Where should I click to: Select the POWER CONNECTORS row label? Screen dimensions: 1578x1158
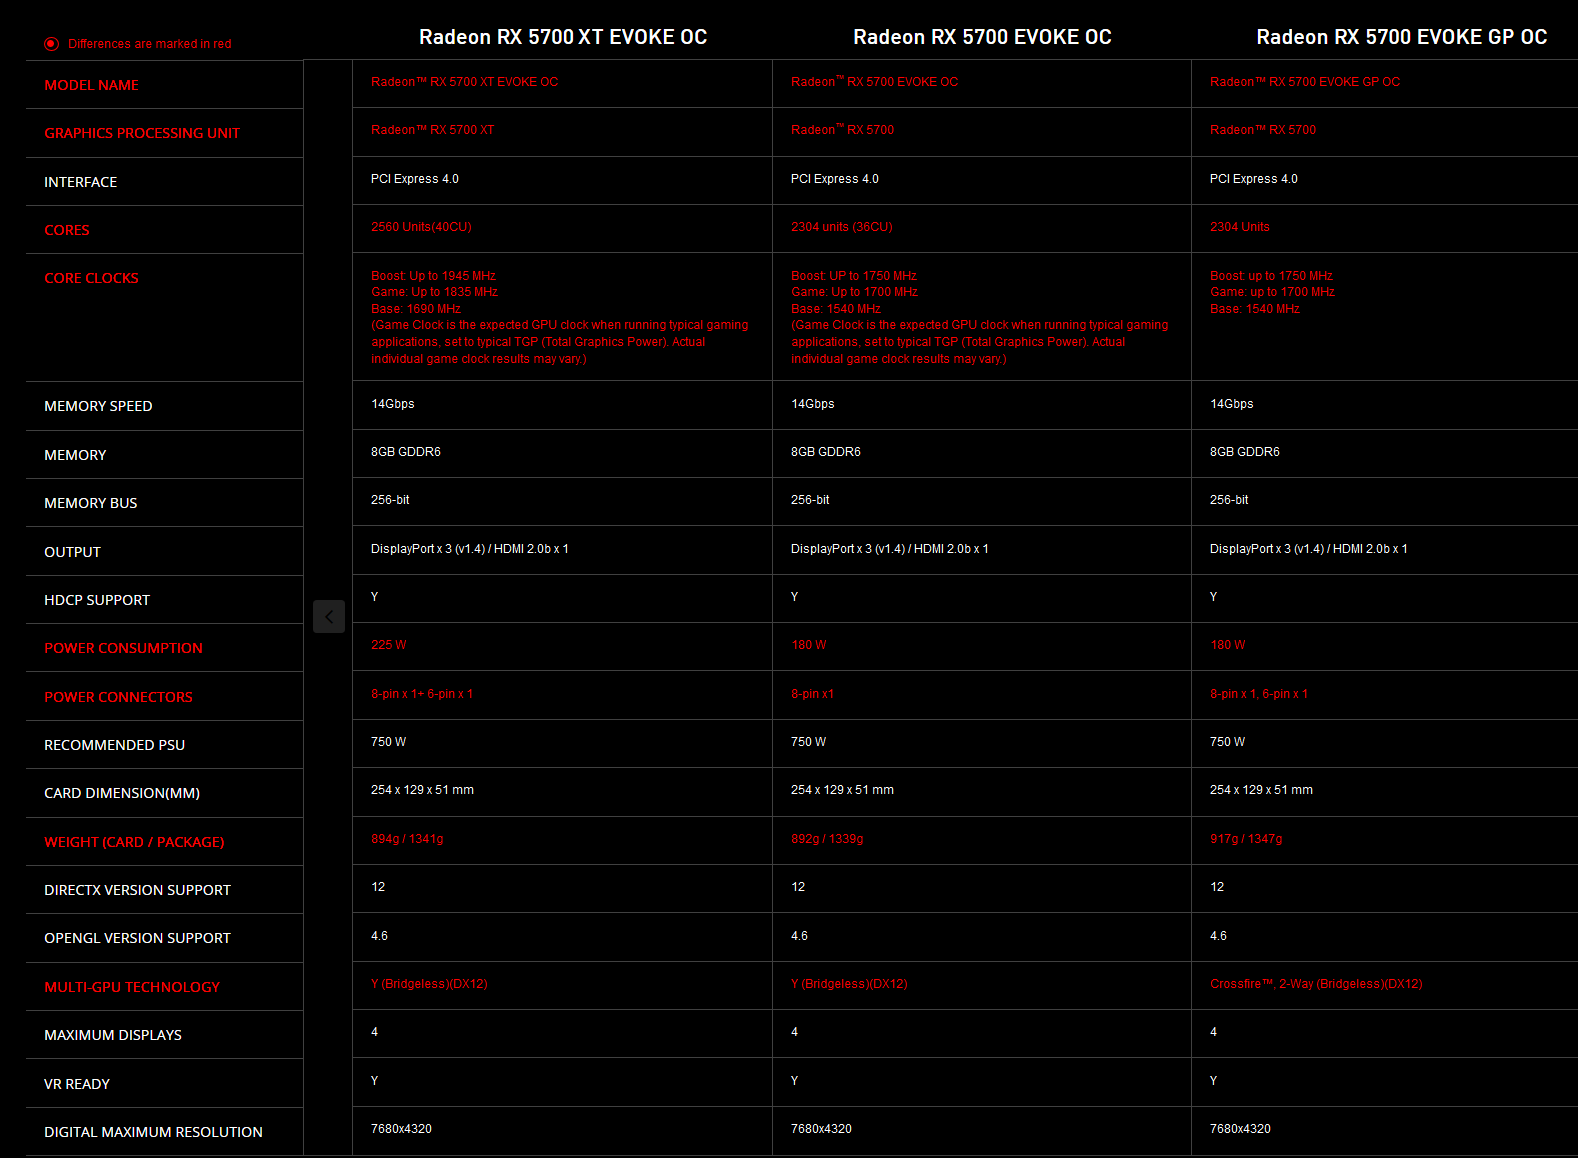click(118, 697)
